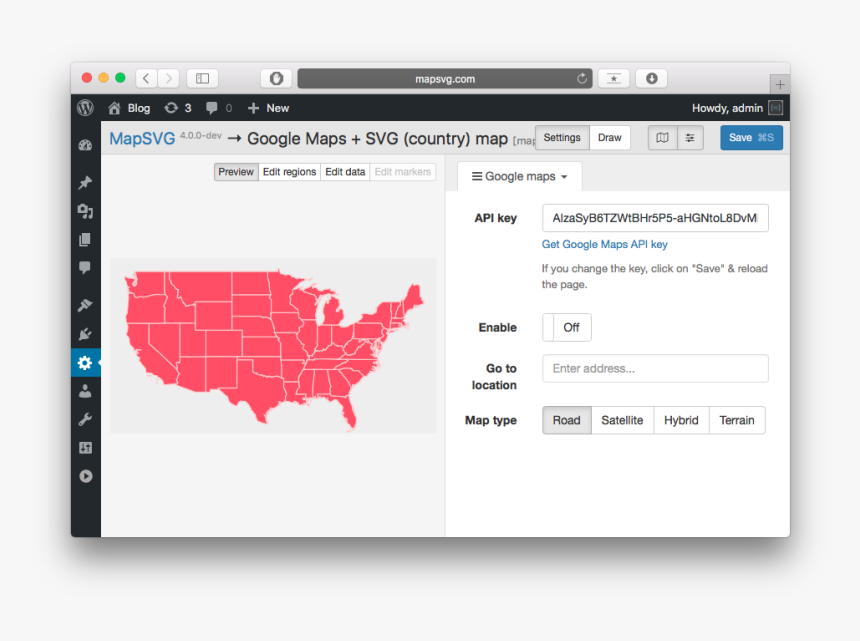Image resolution: width=860 pixels, height=641 pixels.
Task: Click the Go to location address field
Action: pos(655,368)
